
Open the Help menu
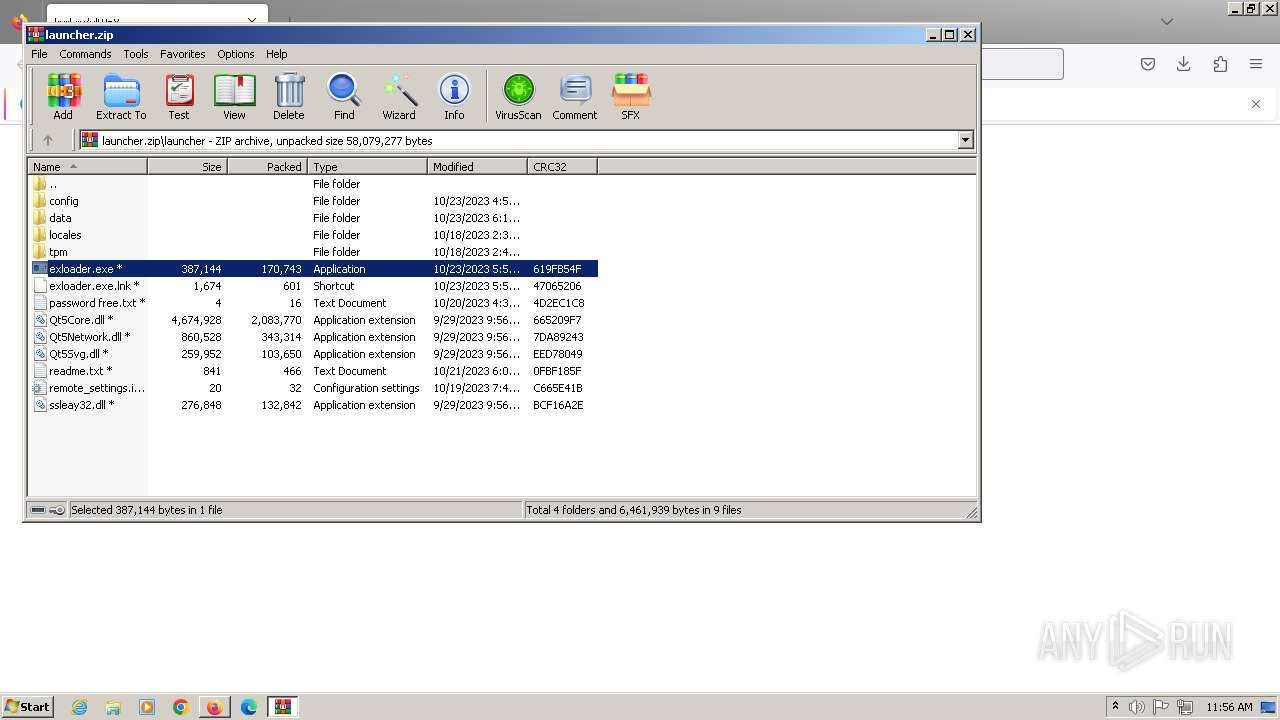click(x=277, y=54)
